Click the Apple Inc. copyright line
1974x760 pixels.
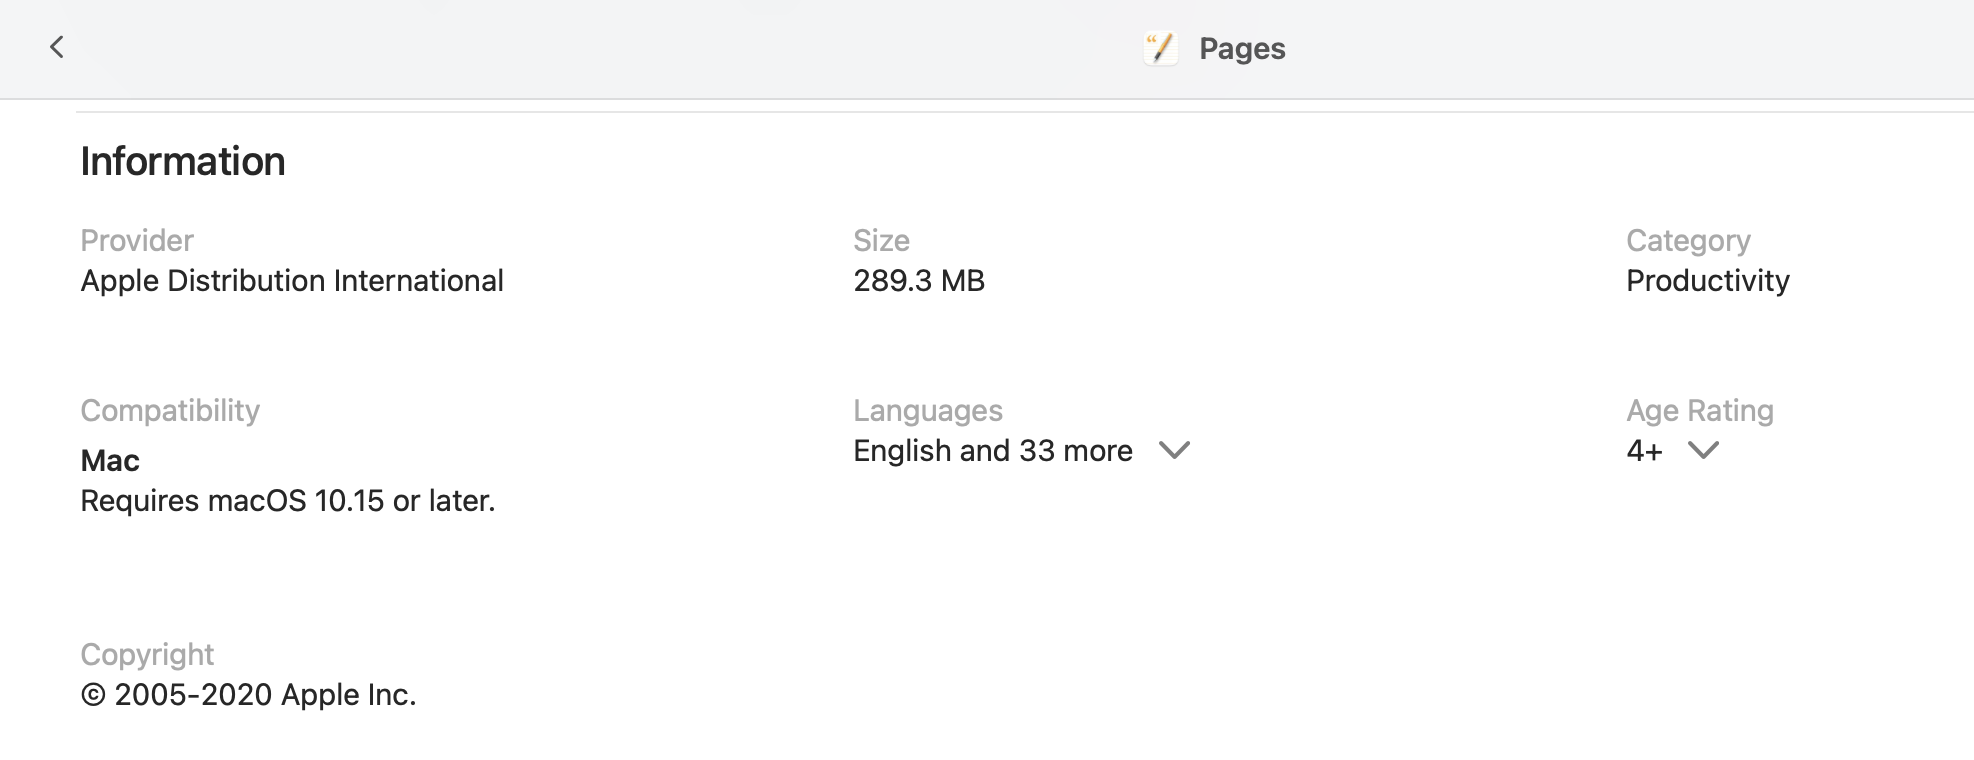248,694
